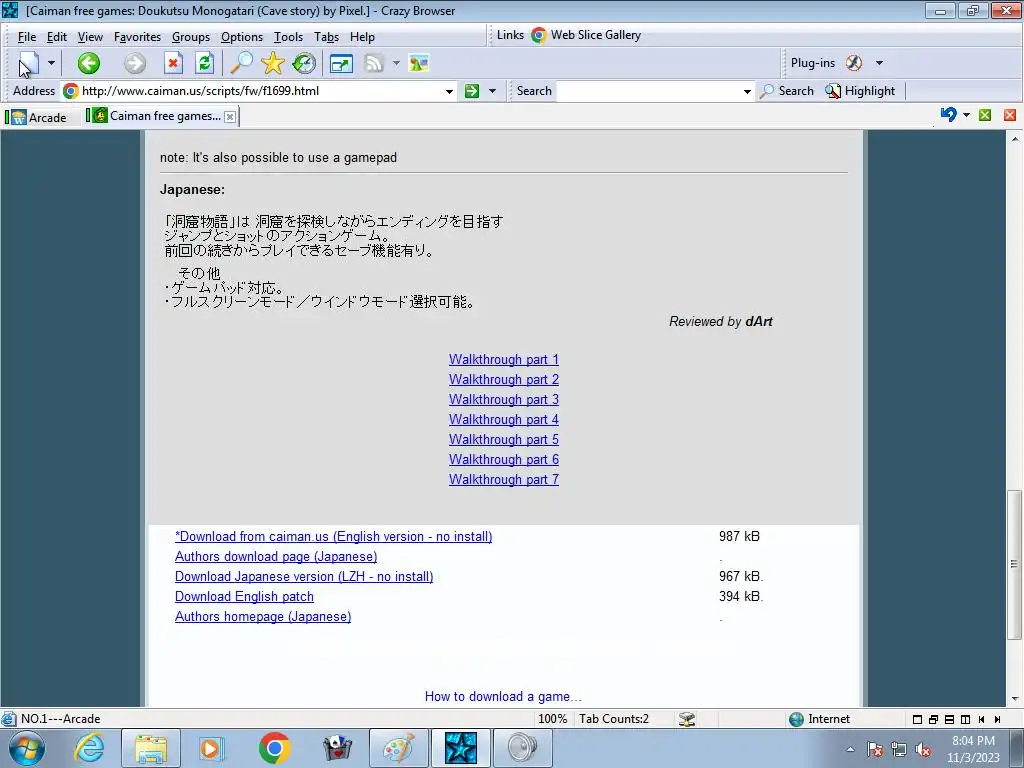The height and width of the screenshot is (768, 1024).
Task: Click the full screen window icon
Action: click(341, 63)
